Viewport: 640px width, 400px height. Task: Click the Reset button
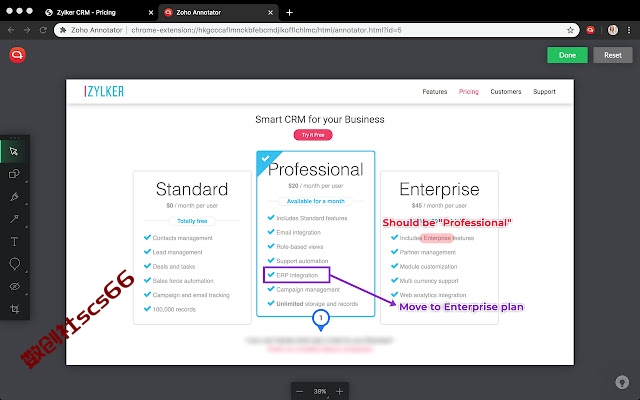(x=613, y=55)
